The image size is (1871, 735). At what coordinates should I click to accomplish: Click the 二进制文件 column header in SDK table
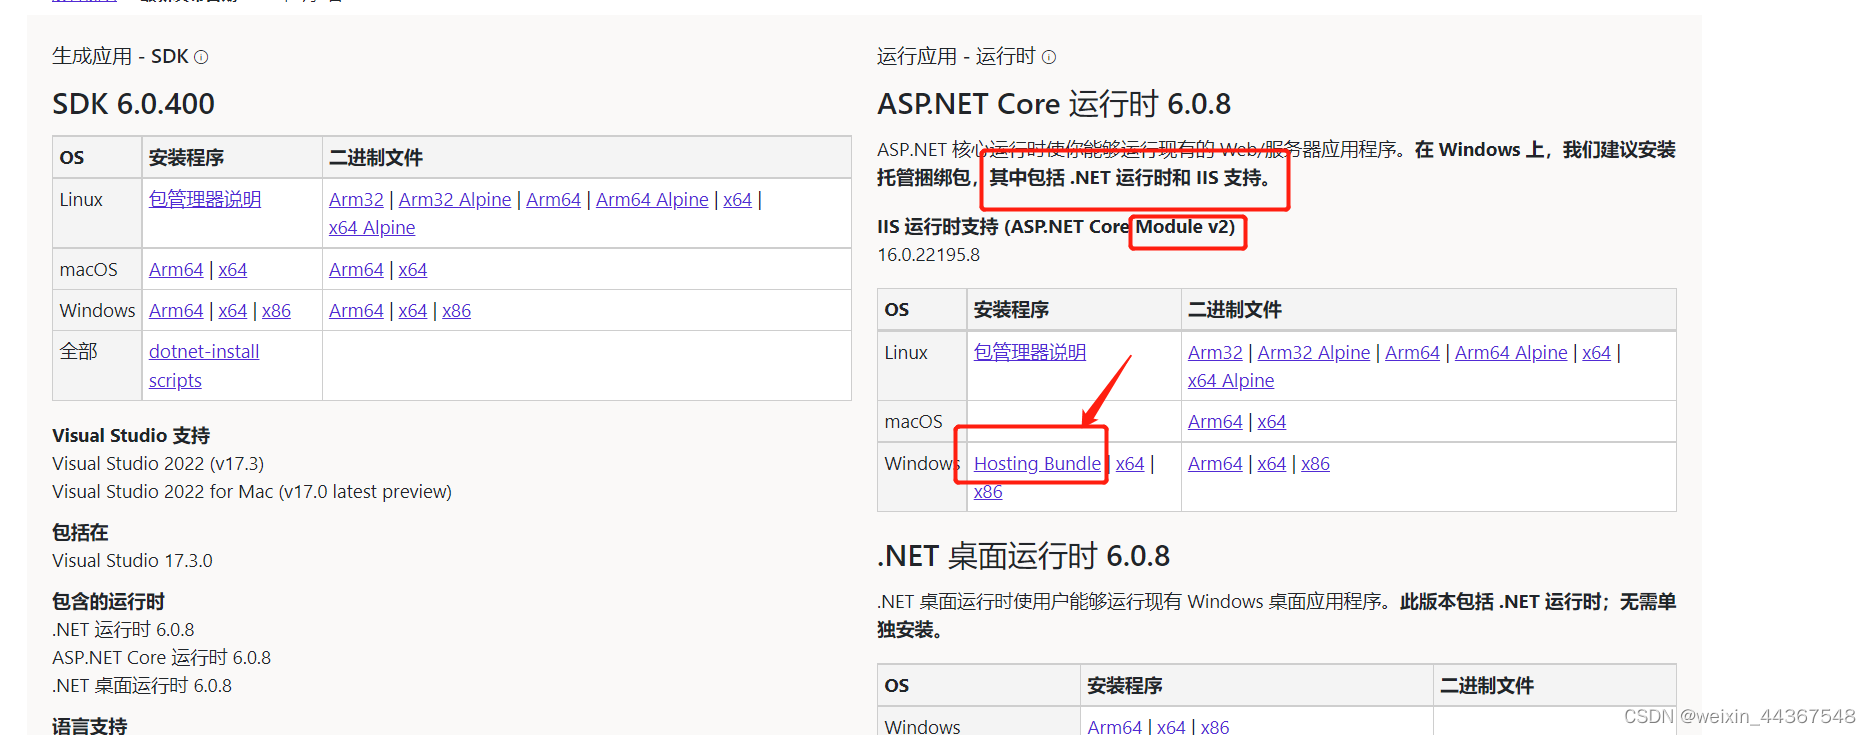[x=376, y=158]
